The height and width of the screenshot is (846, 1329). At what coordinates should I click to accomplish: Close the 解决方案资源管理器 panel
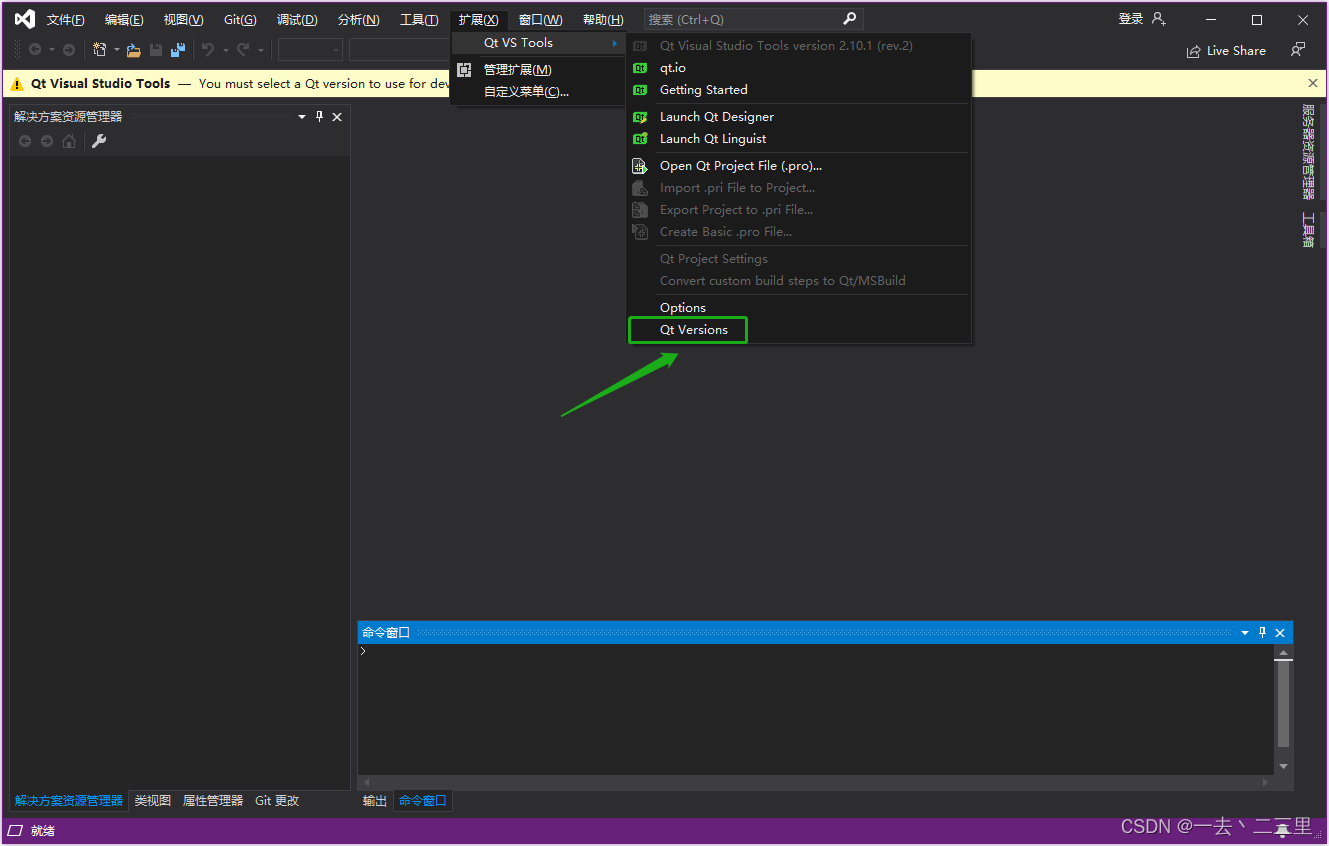[x=337, y=117]
